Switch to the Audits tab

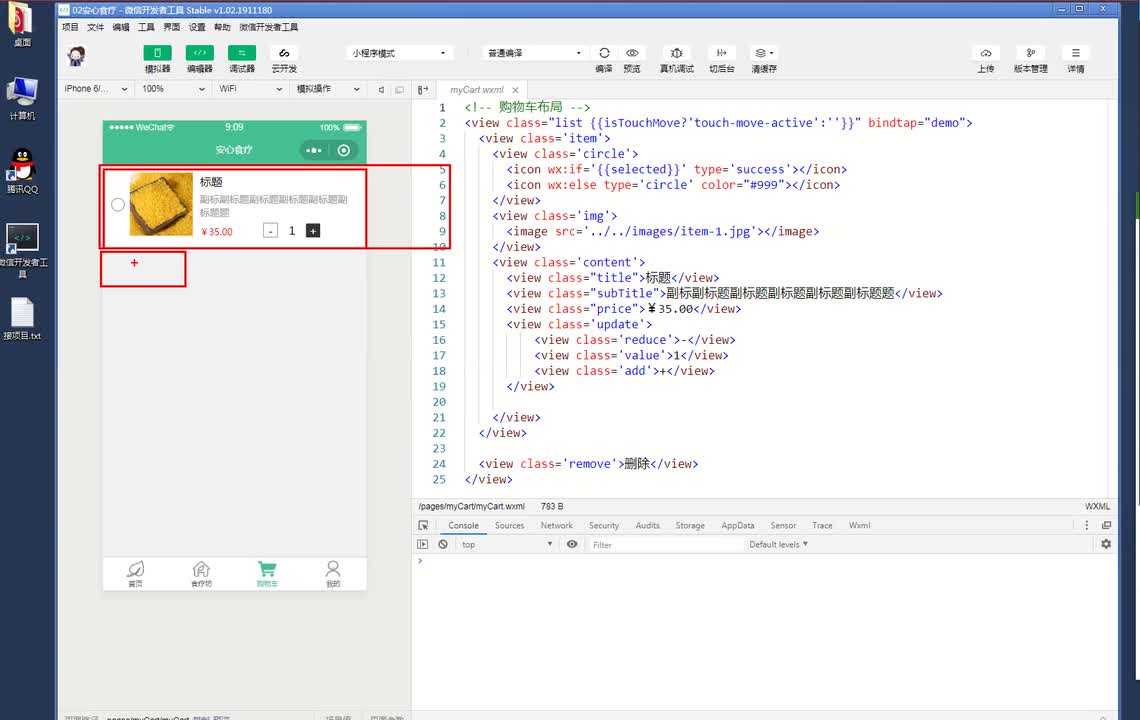(647, 525)
